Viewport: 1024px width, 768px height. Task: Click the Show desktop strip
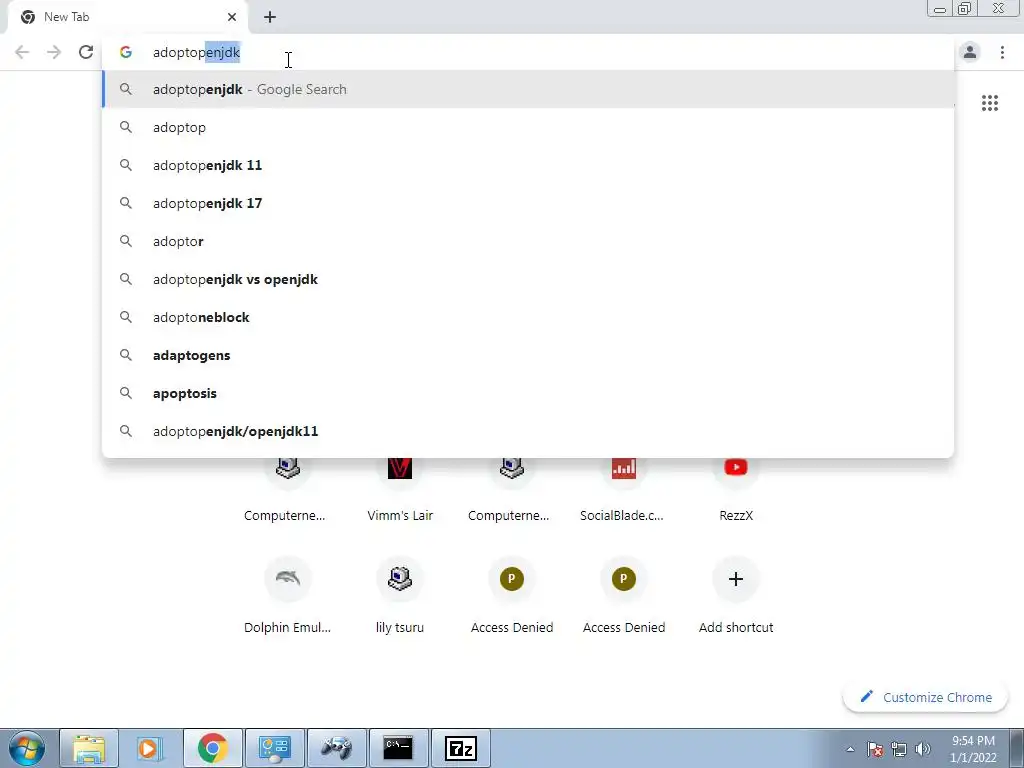point(1017,748)
